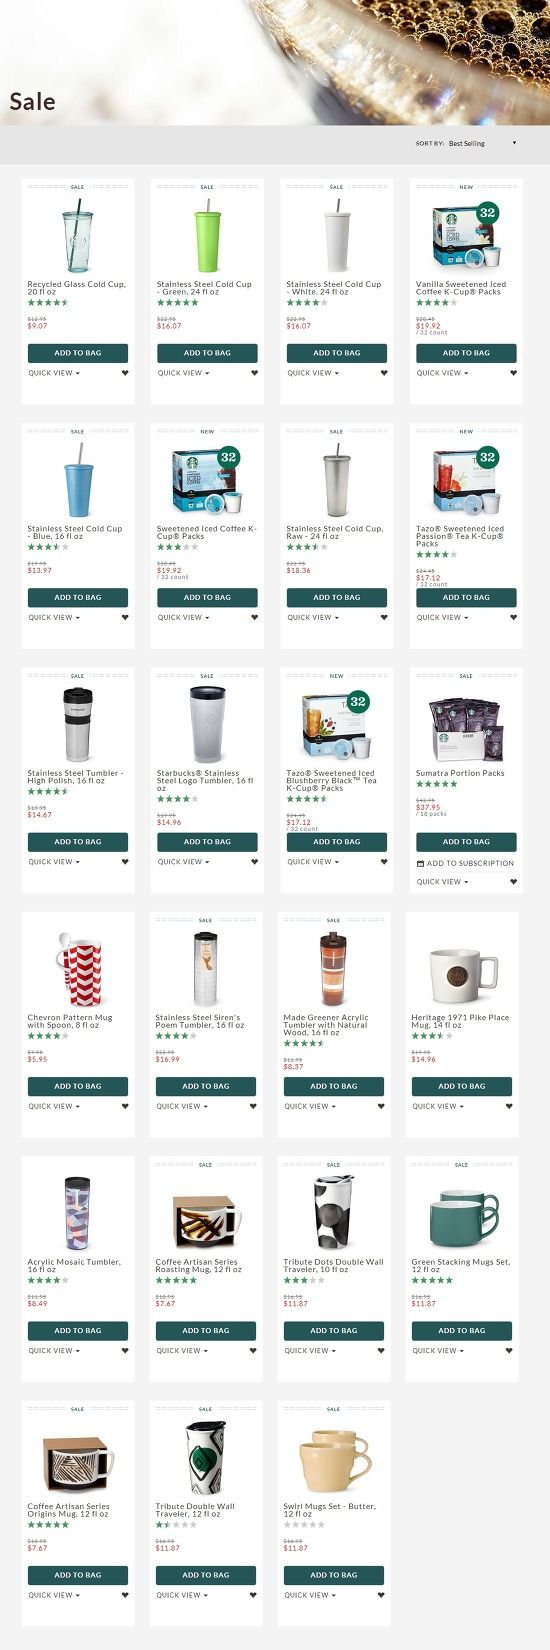The image size is (550, 1650).
Task: Add Acrylic Mosaic Tumbler to bag
Action: 78,1331
